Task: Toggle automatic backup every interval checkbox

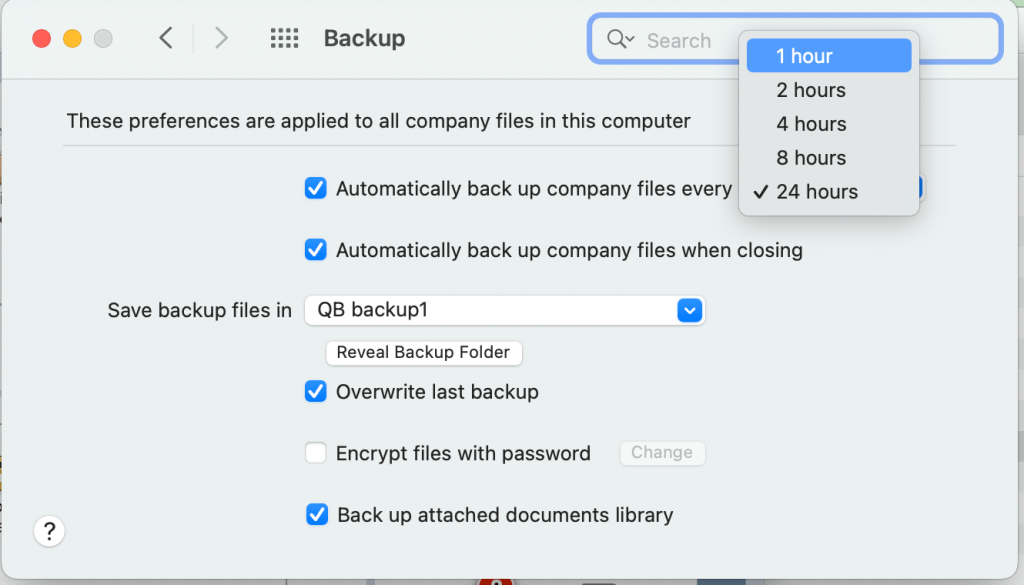Action: [315, 188]
